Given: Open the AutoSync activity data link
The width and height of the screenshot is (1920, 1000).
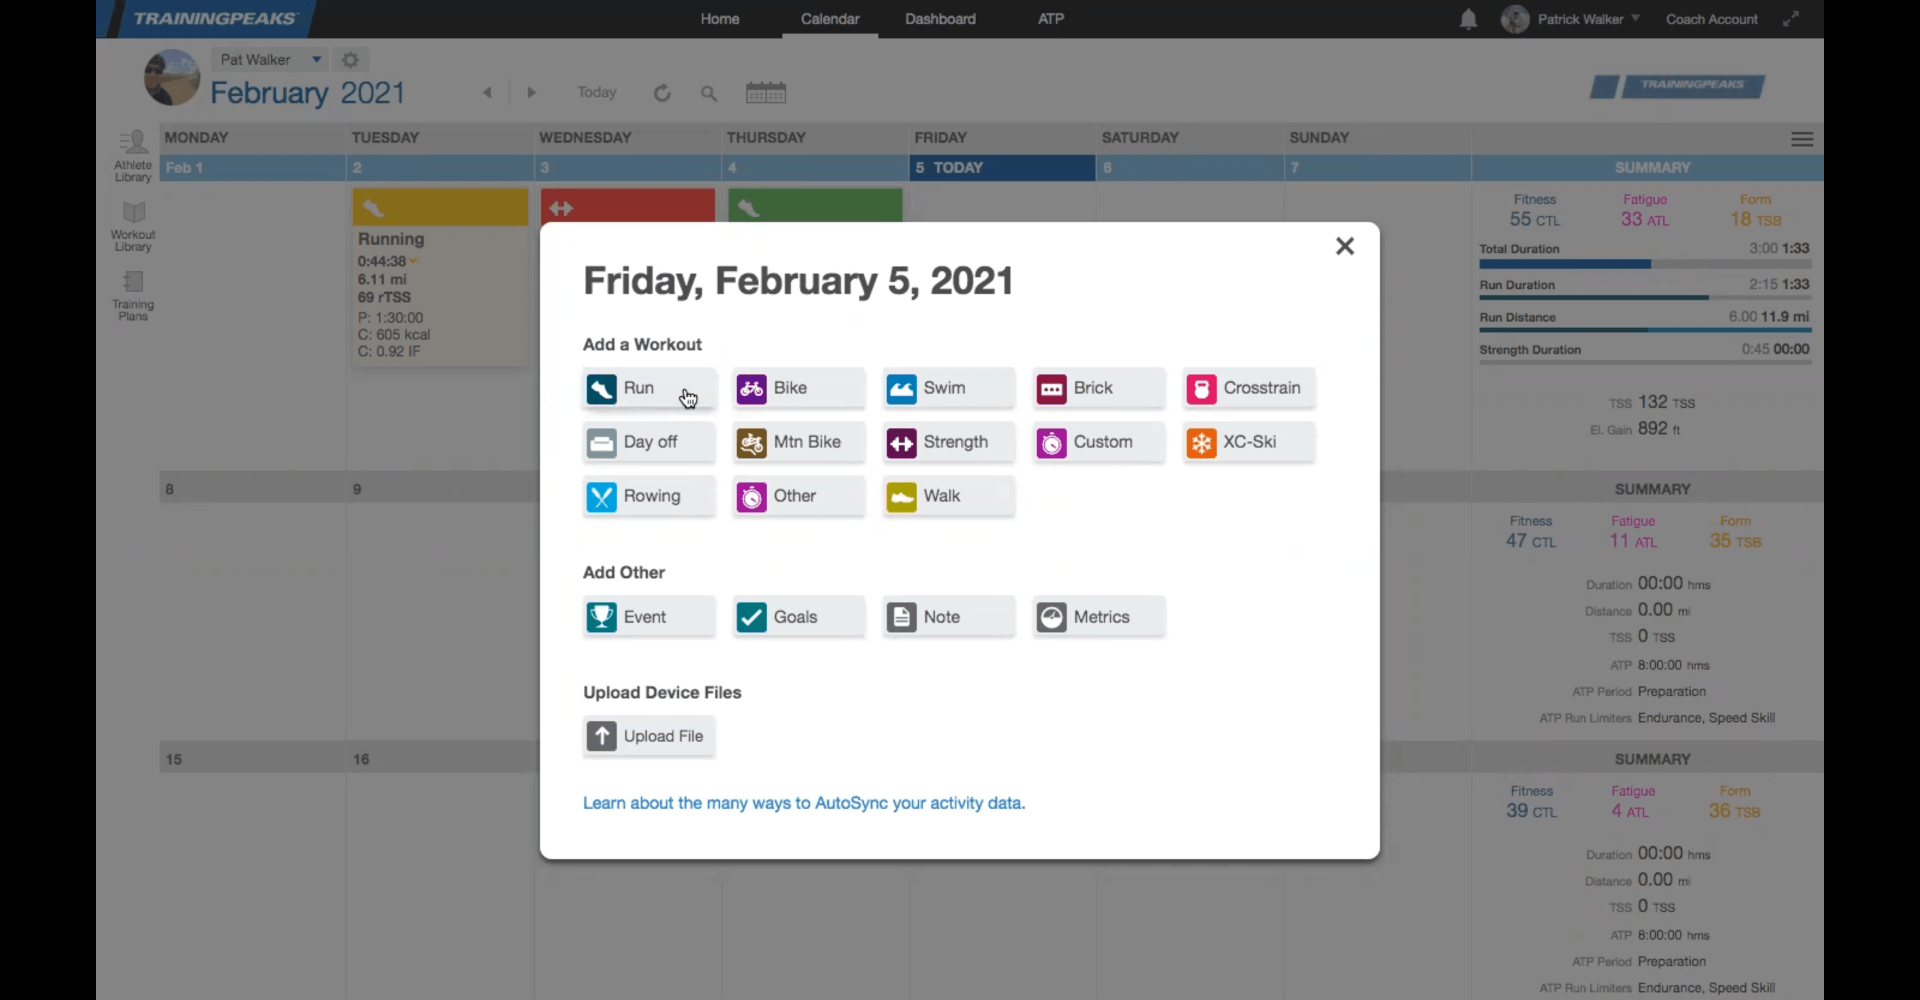Looking at the screenshot, I should [804, 803].
